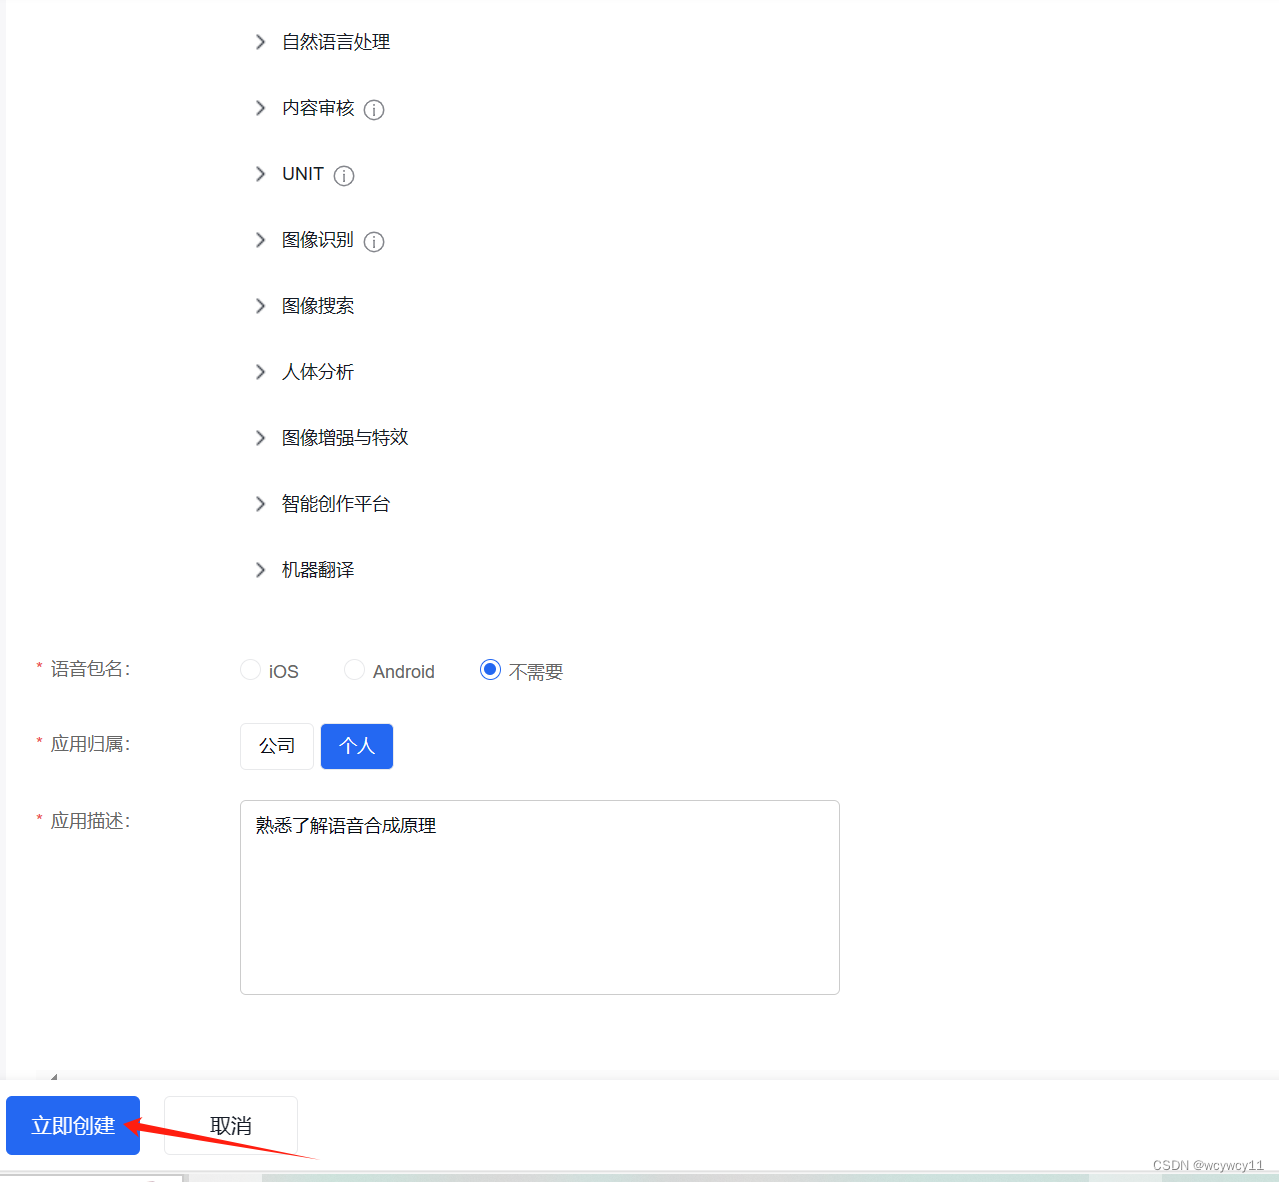Expand the 内容审核 category chevron

[260, 108]
